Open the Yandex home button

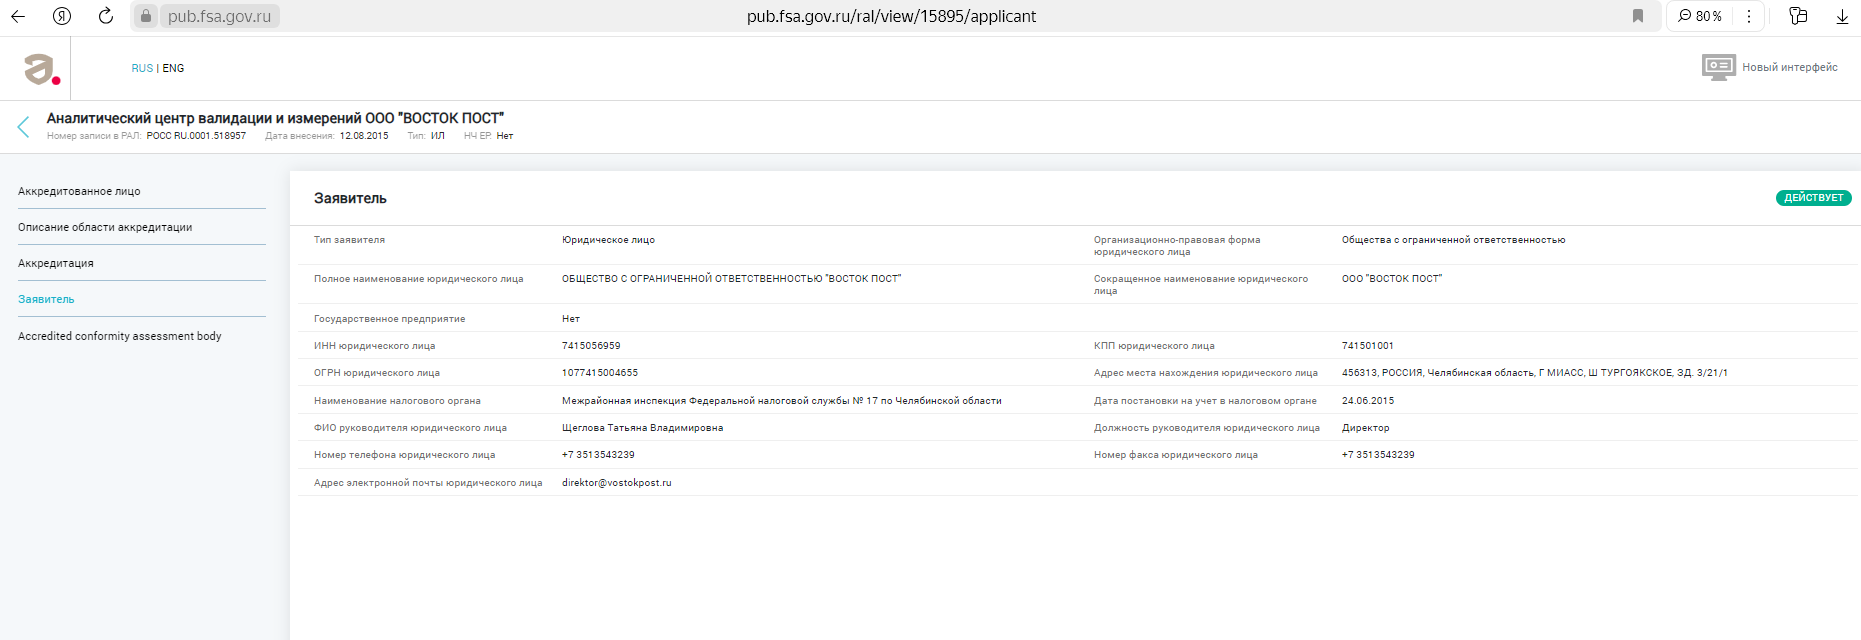pyautogui.click(x=62, y=16)
